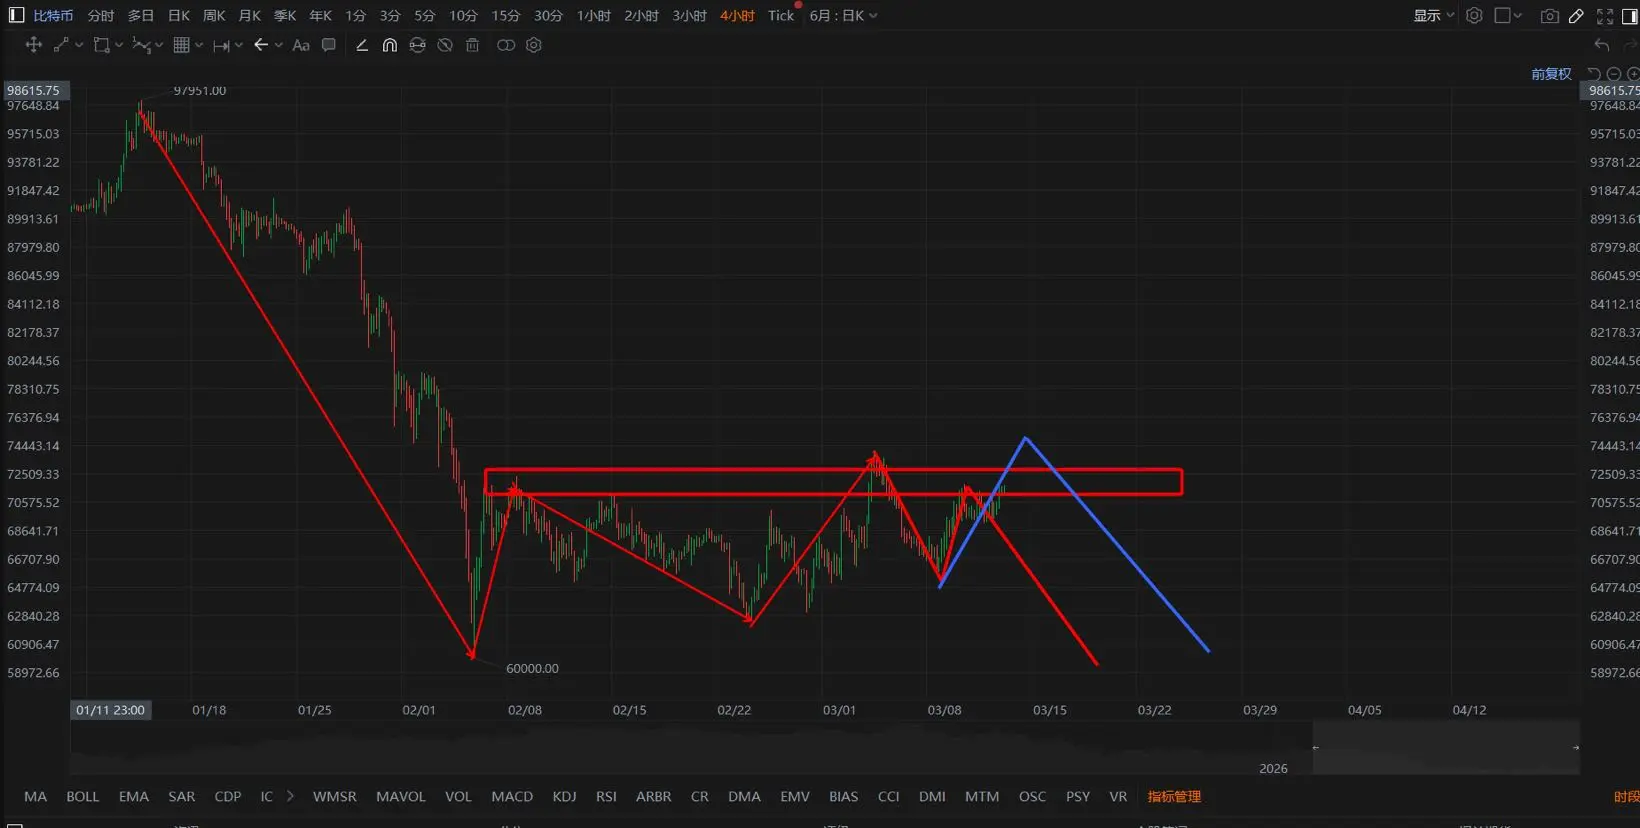Toggle the left sidebar panel icon
Image resolution: width=1640 pixels, height=828 pixels.
coord(16,15)
